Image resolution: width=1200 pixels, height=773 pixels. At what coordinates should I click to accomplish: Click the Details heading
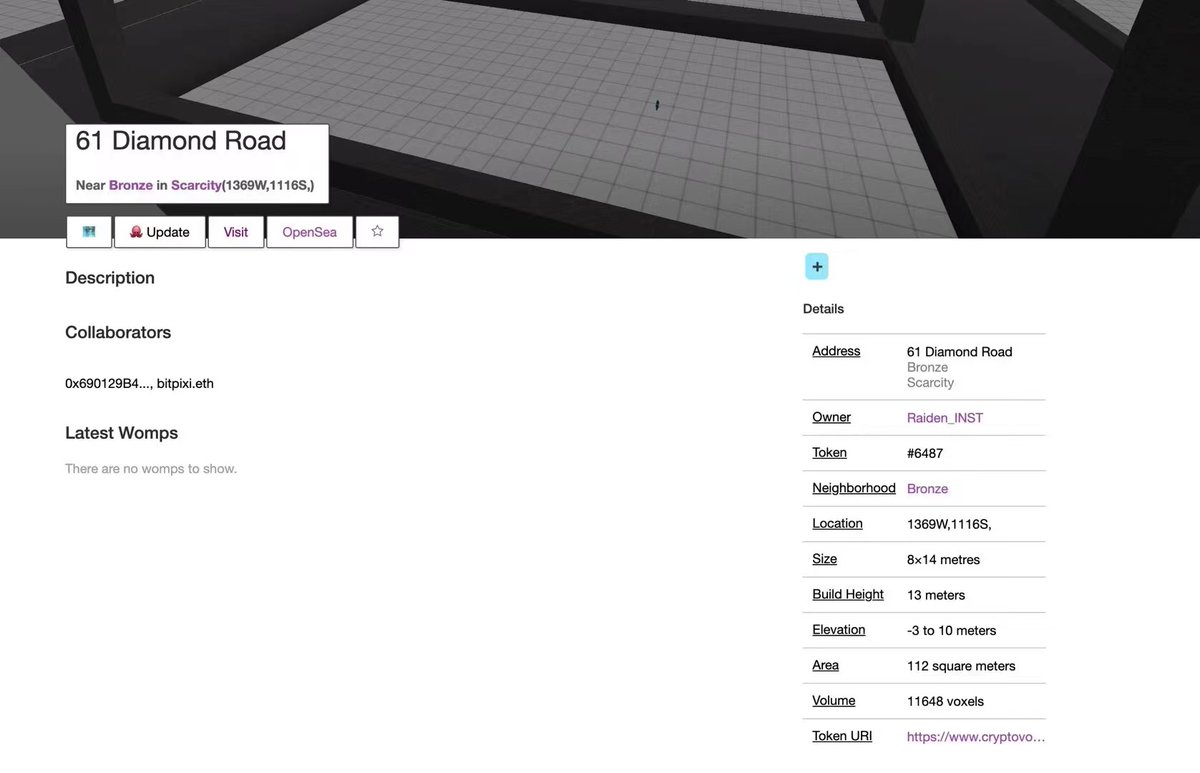[823, 309]
